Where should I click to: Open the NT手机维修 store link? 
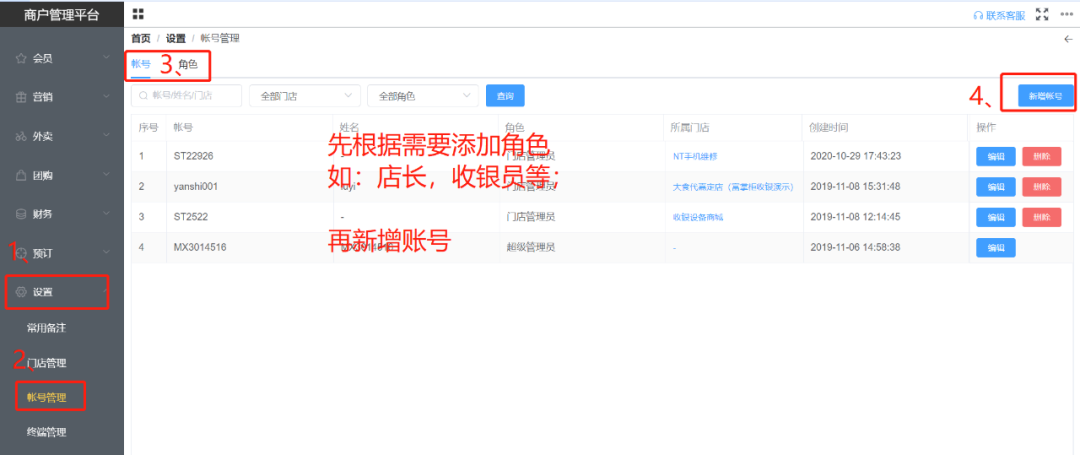[x=695, y=156]
